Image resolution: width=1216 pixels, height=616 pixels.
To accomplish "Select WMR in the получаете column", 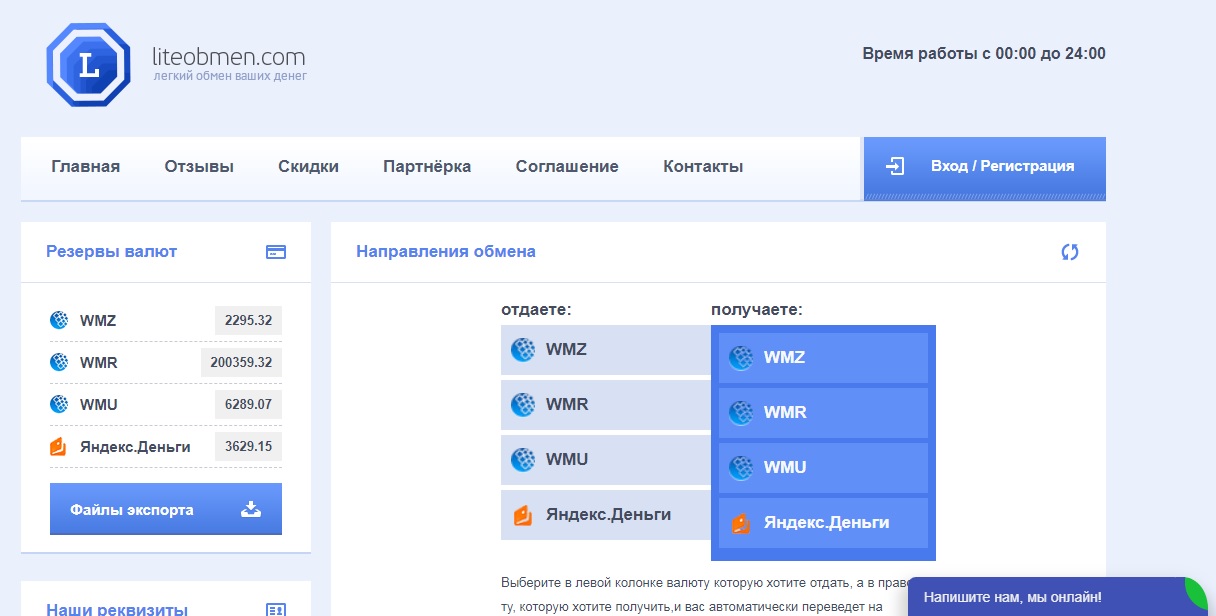I will pos(823,413).
